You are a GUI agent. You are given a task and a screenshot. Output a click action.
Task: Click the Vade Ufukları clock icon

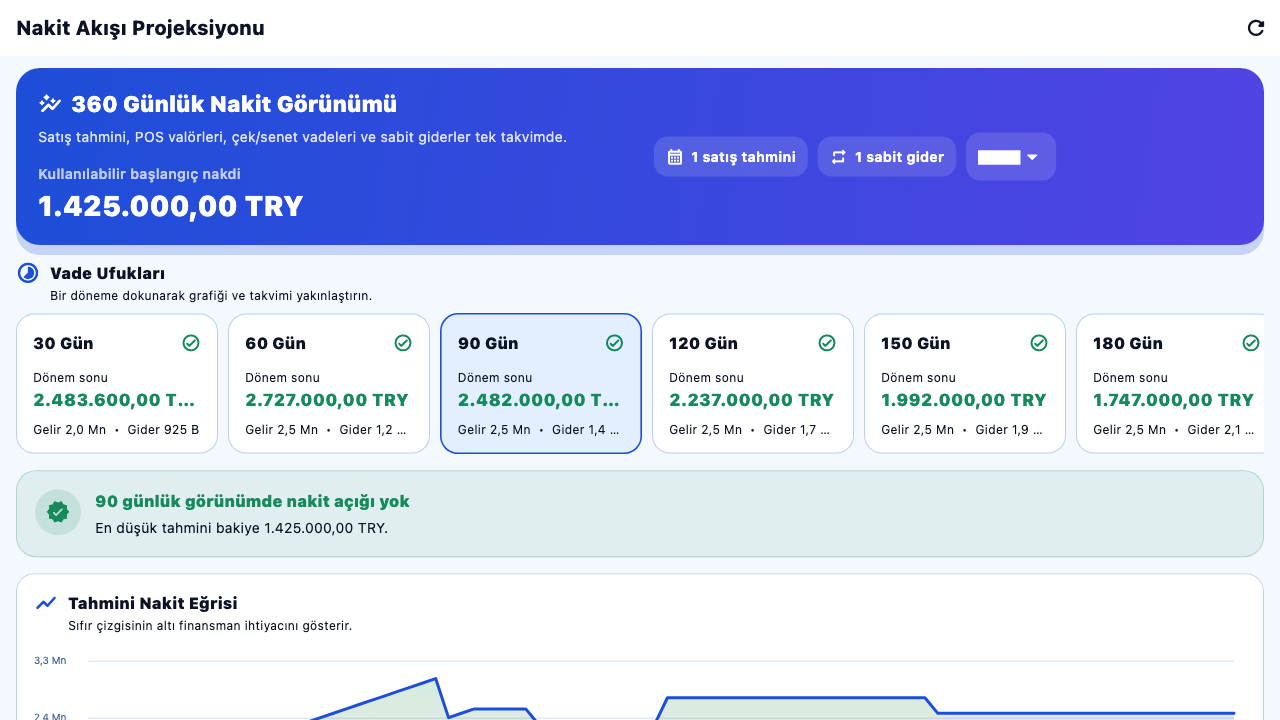[28, 273]
